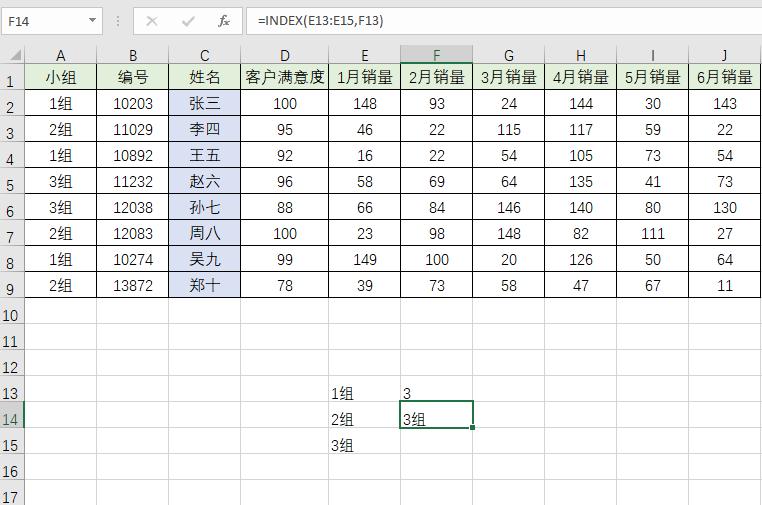
Task: Select the cell with name 赵六
Action: coord(205,181)
